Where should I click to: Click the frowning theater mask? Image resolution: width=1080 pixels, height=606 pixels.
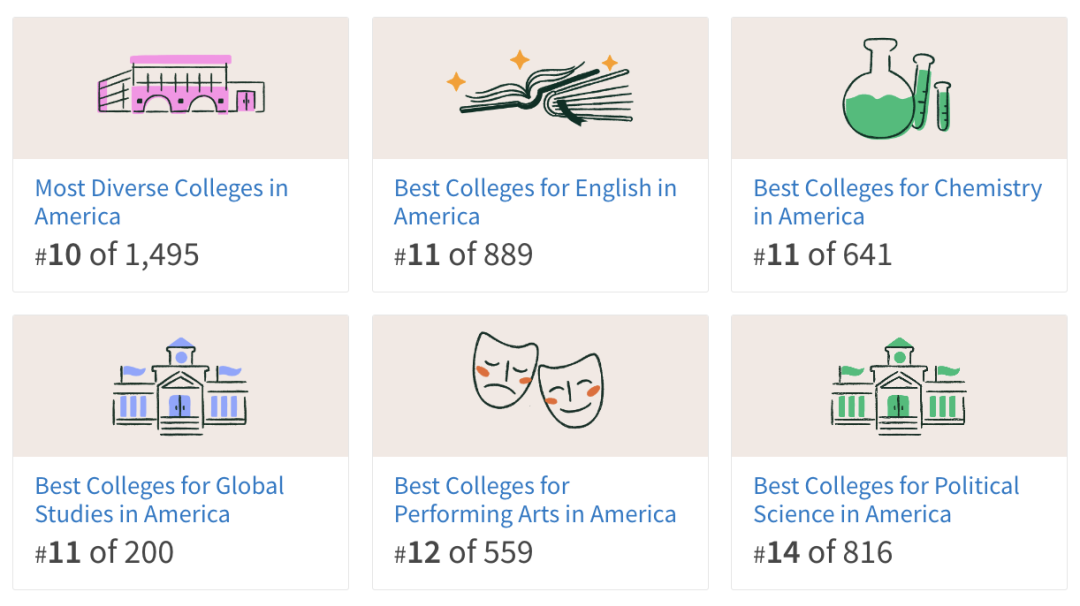point(503,367)
